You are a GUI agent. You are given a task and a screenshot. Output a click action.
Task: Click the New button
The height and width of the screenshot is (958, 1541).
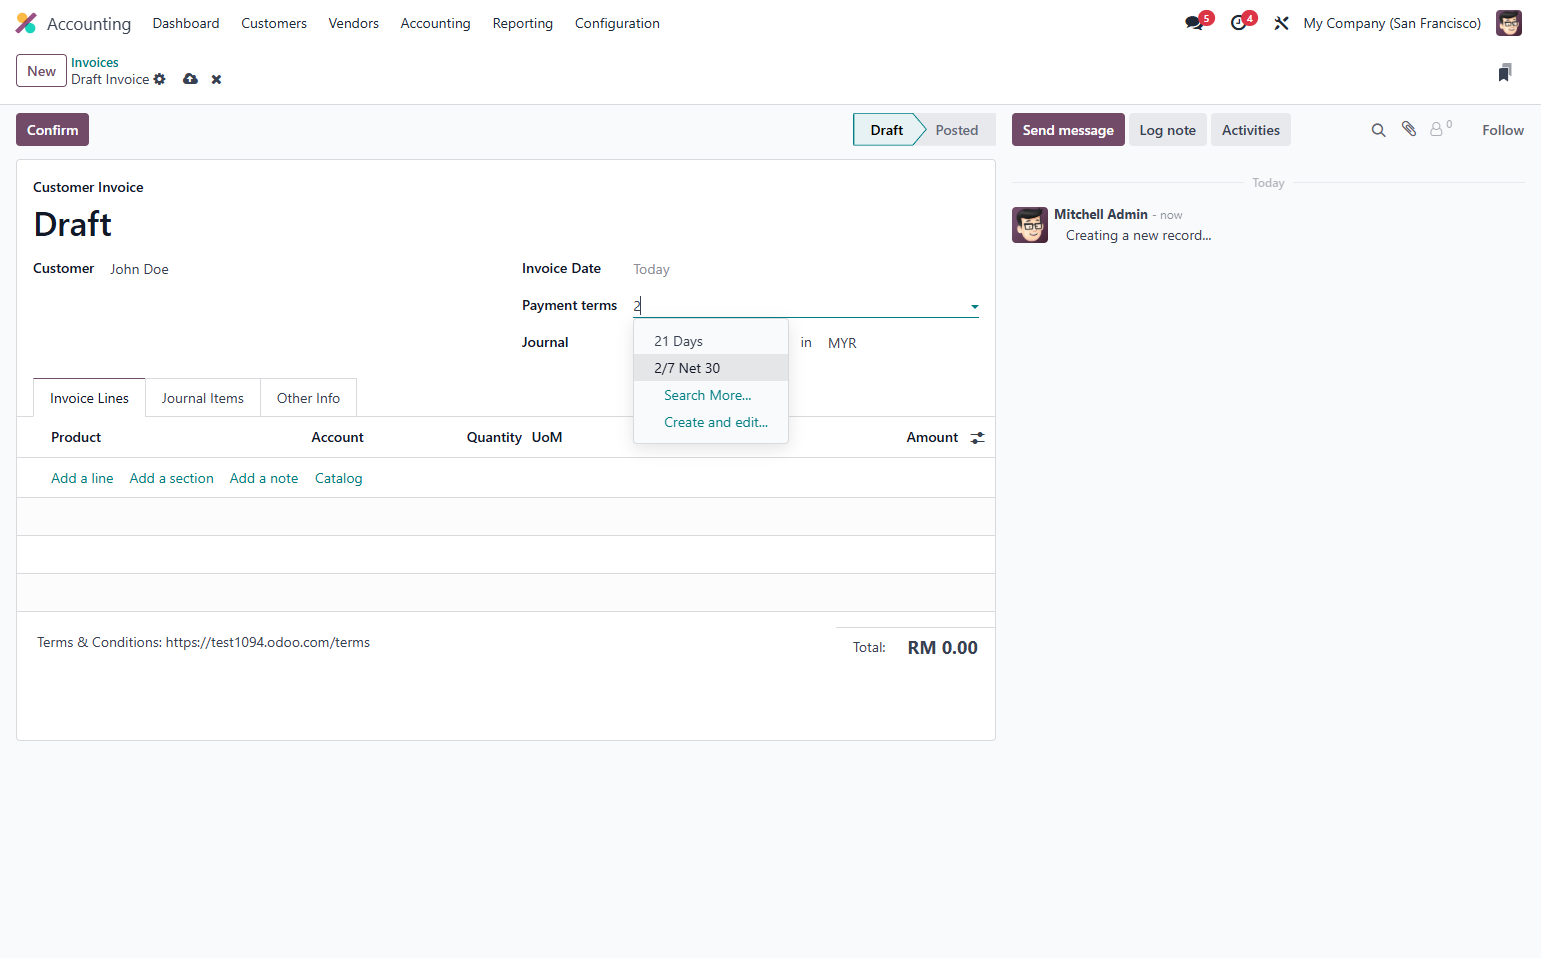tap(41, 71)
